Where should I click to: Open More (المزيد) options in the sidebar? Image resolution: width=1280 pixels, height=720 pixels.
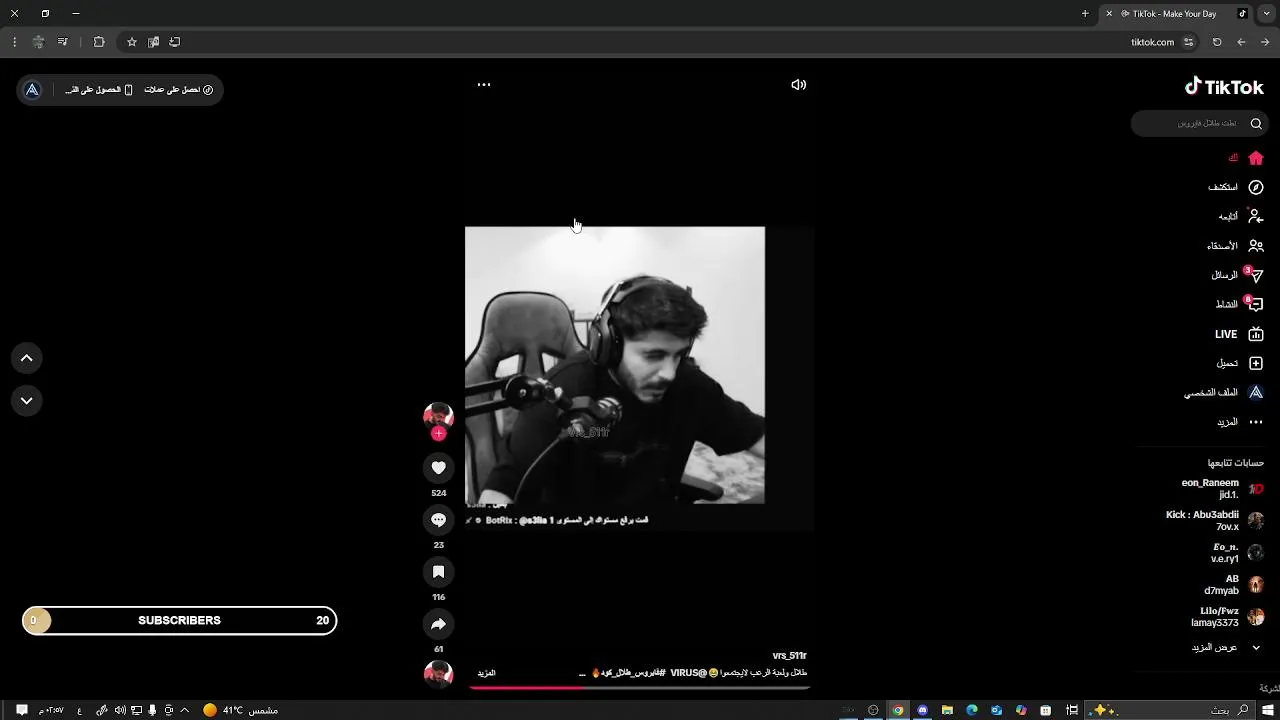pyautogui.click(x=1240, y=422)
